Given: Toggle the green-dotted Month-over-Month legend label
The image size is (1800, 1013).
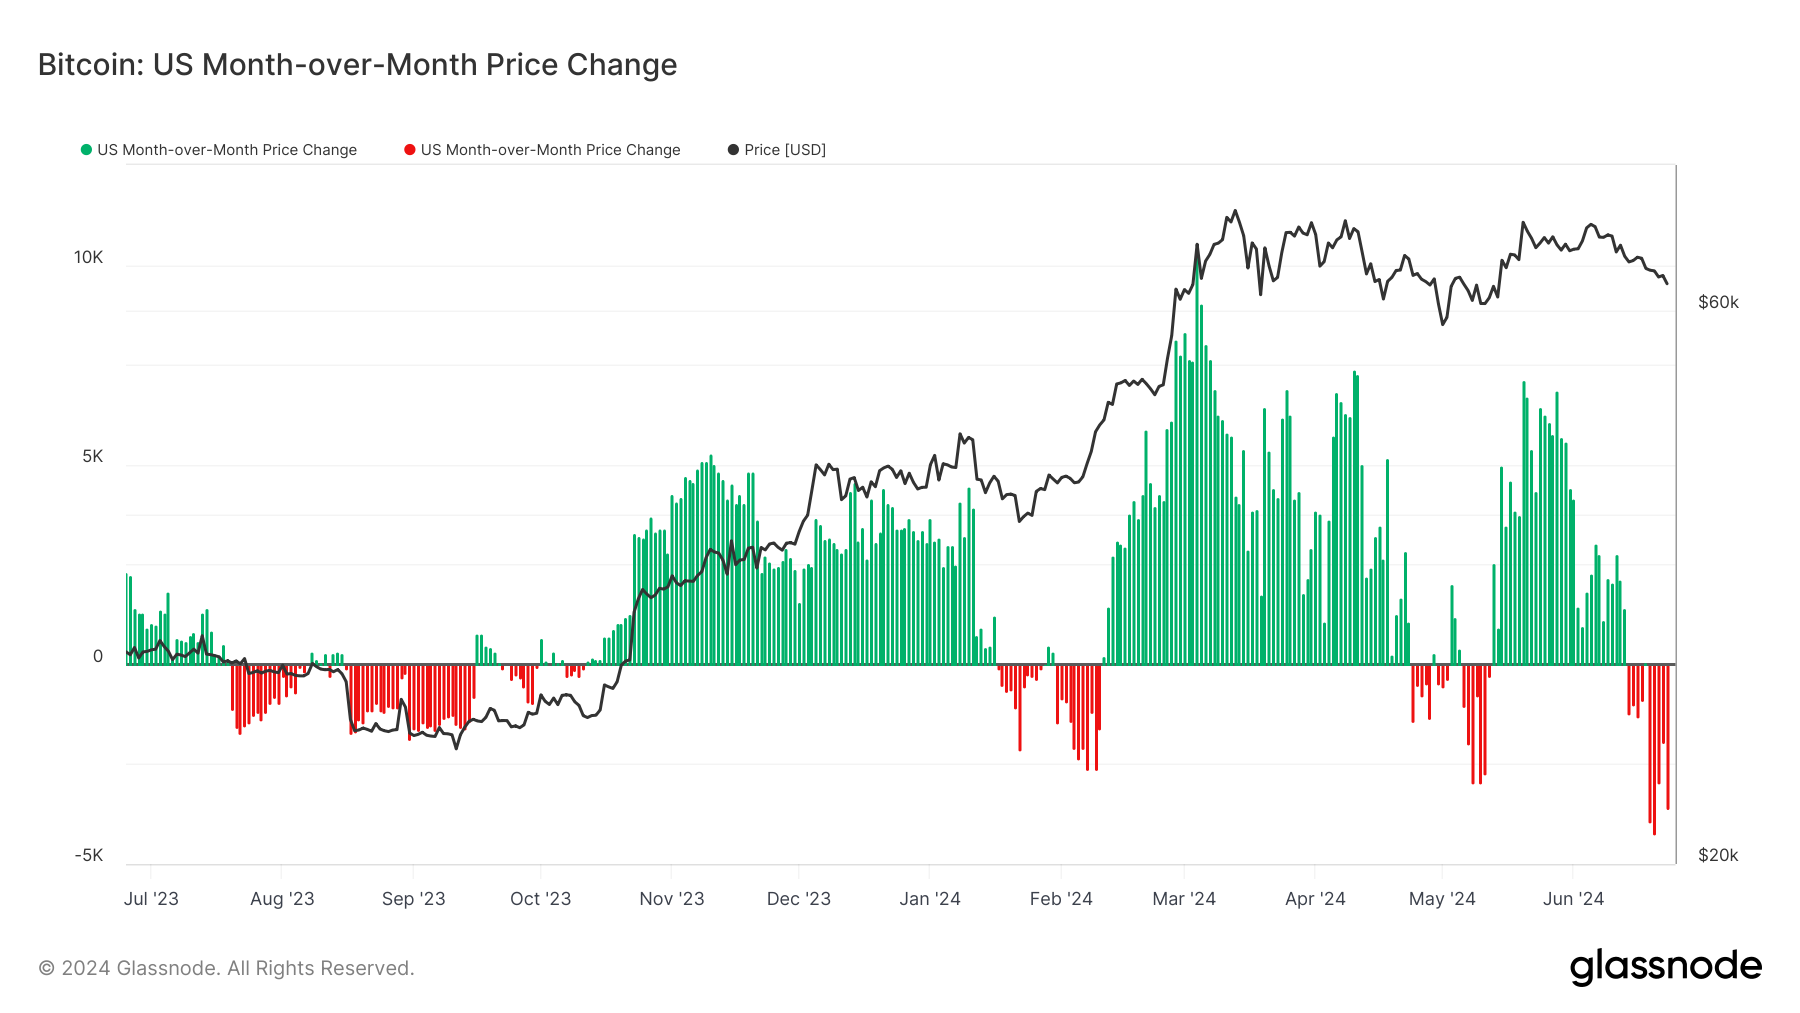Looking at the screenshot, I should click(227, 150).
